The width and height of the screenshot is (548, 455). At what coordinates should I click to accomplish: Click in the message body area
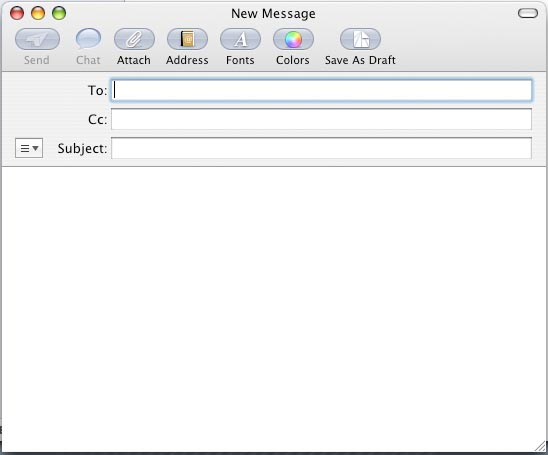(x=274, y=309)
